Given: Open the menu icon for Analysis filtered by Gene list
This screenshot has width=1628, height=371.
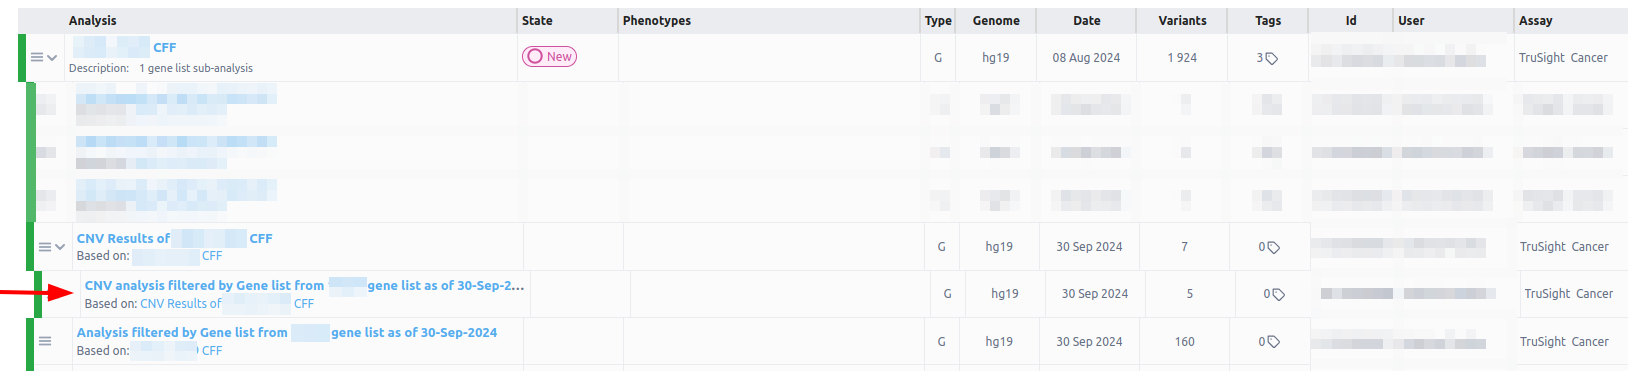Looking at the screenshot, I should [45, 341].
